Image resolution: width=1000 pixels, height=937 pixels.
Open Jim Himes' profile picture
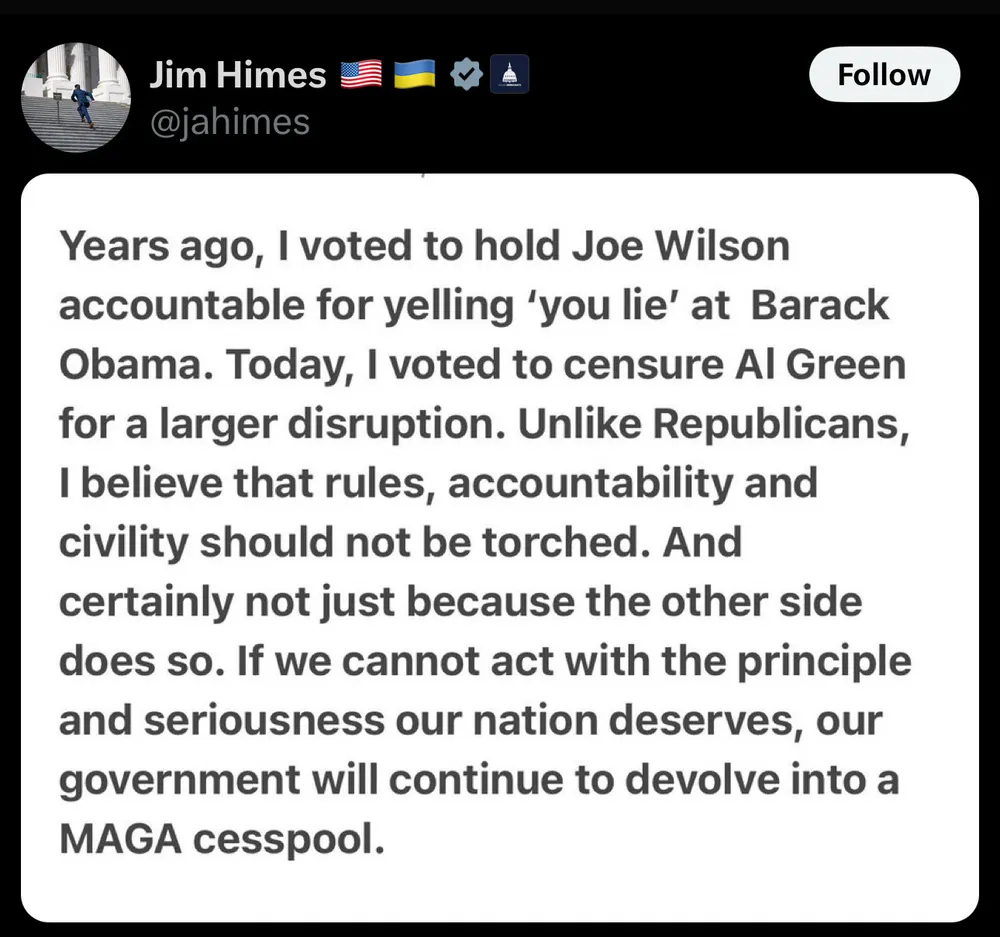tap(77, 98)
